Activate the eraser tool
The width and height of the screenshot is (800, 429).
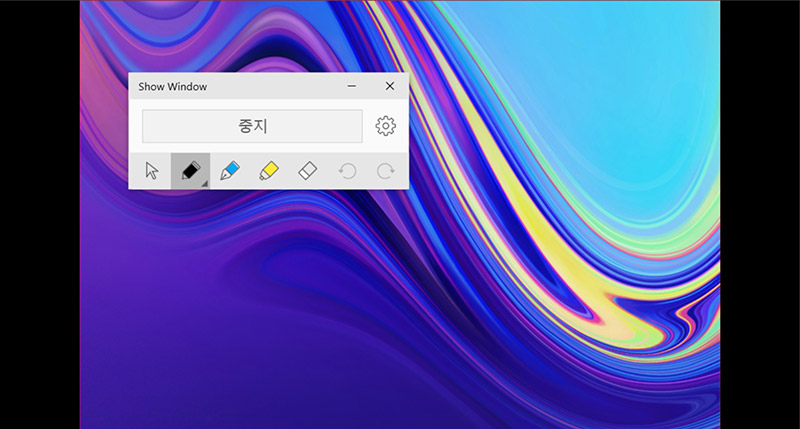click(x=308, y=171)
